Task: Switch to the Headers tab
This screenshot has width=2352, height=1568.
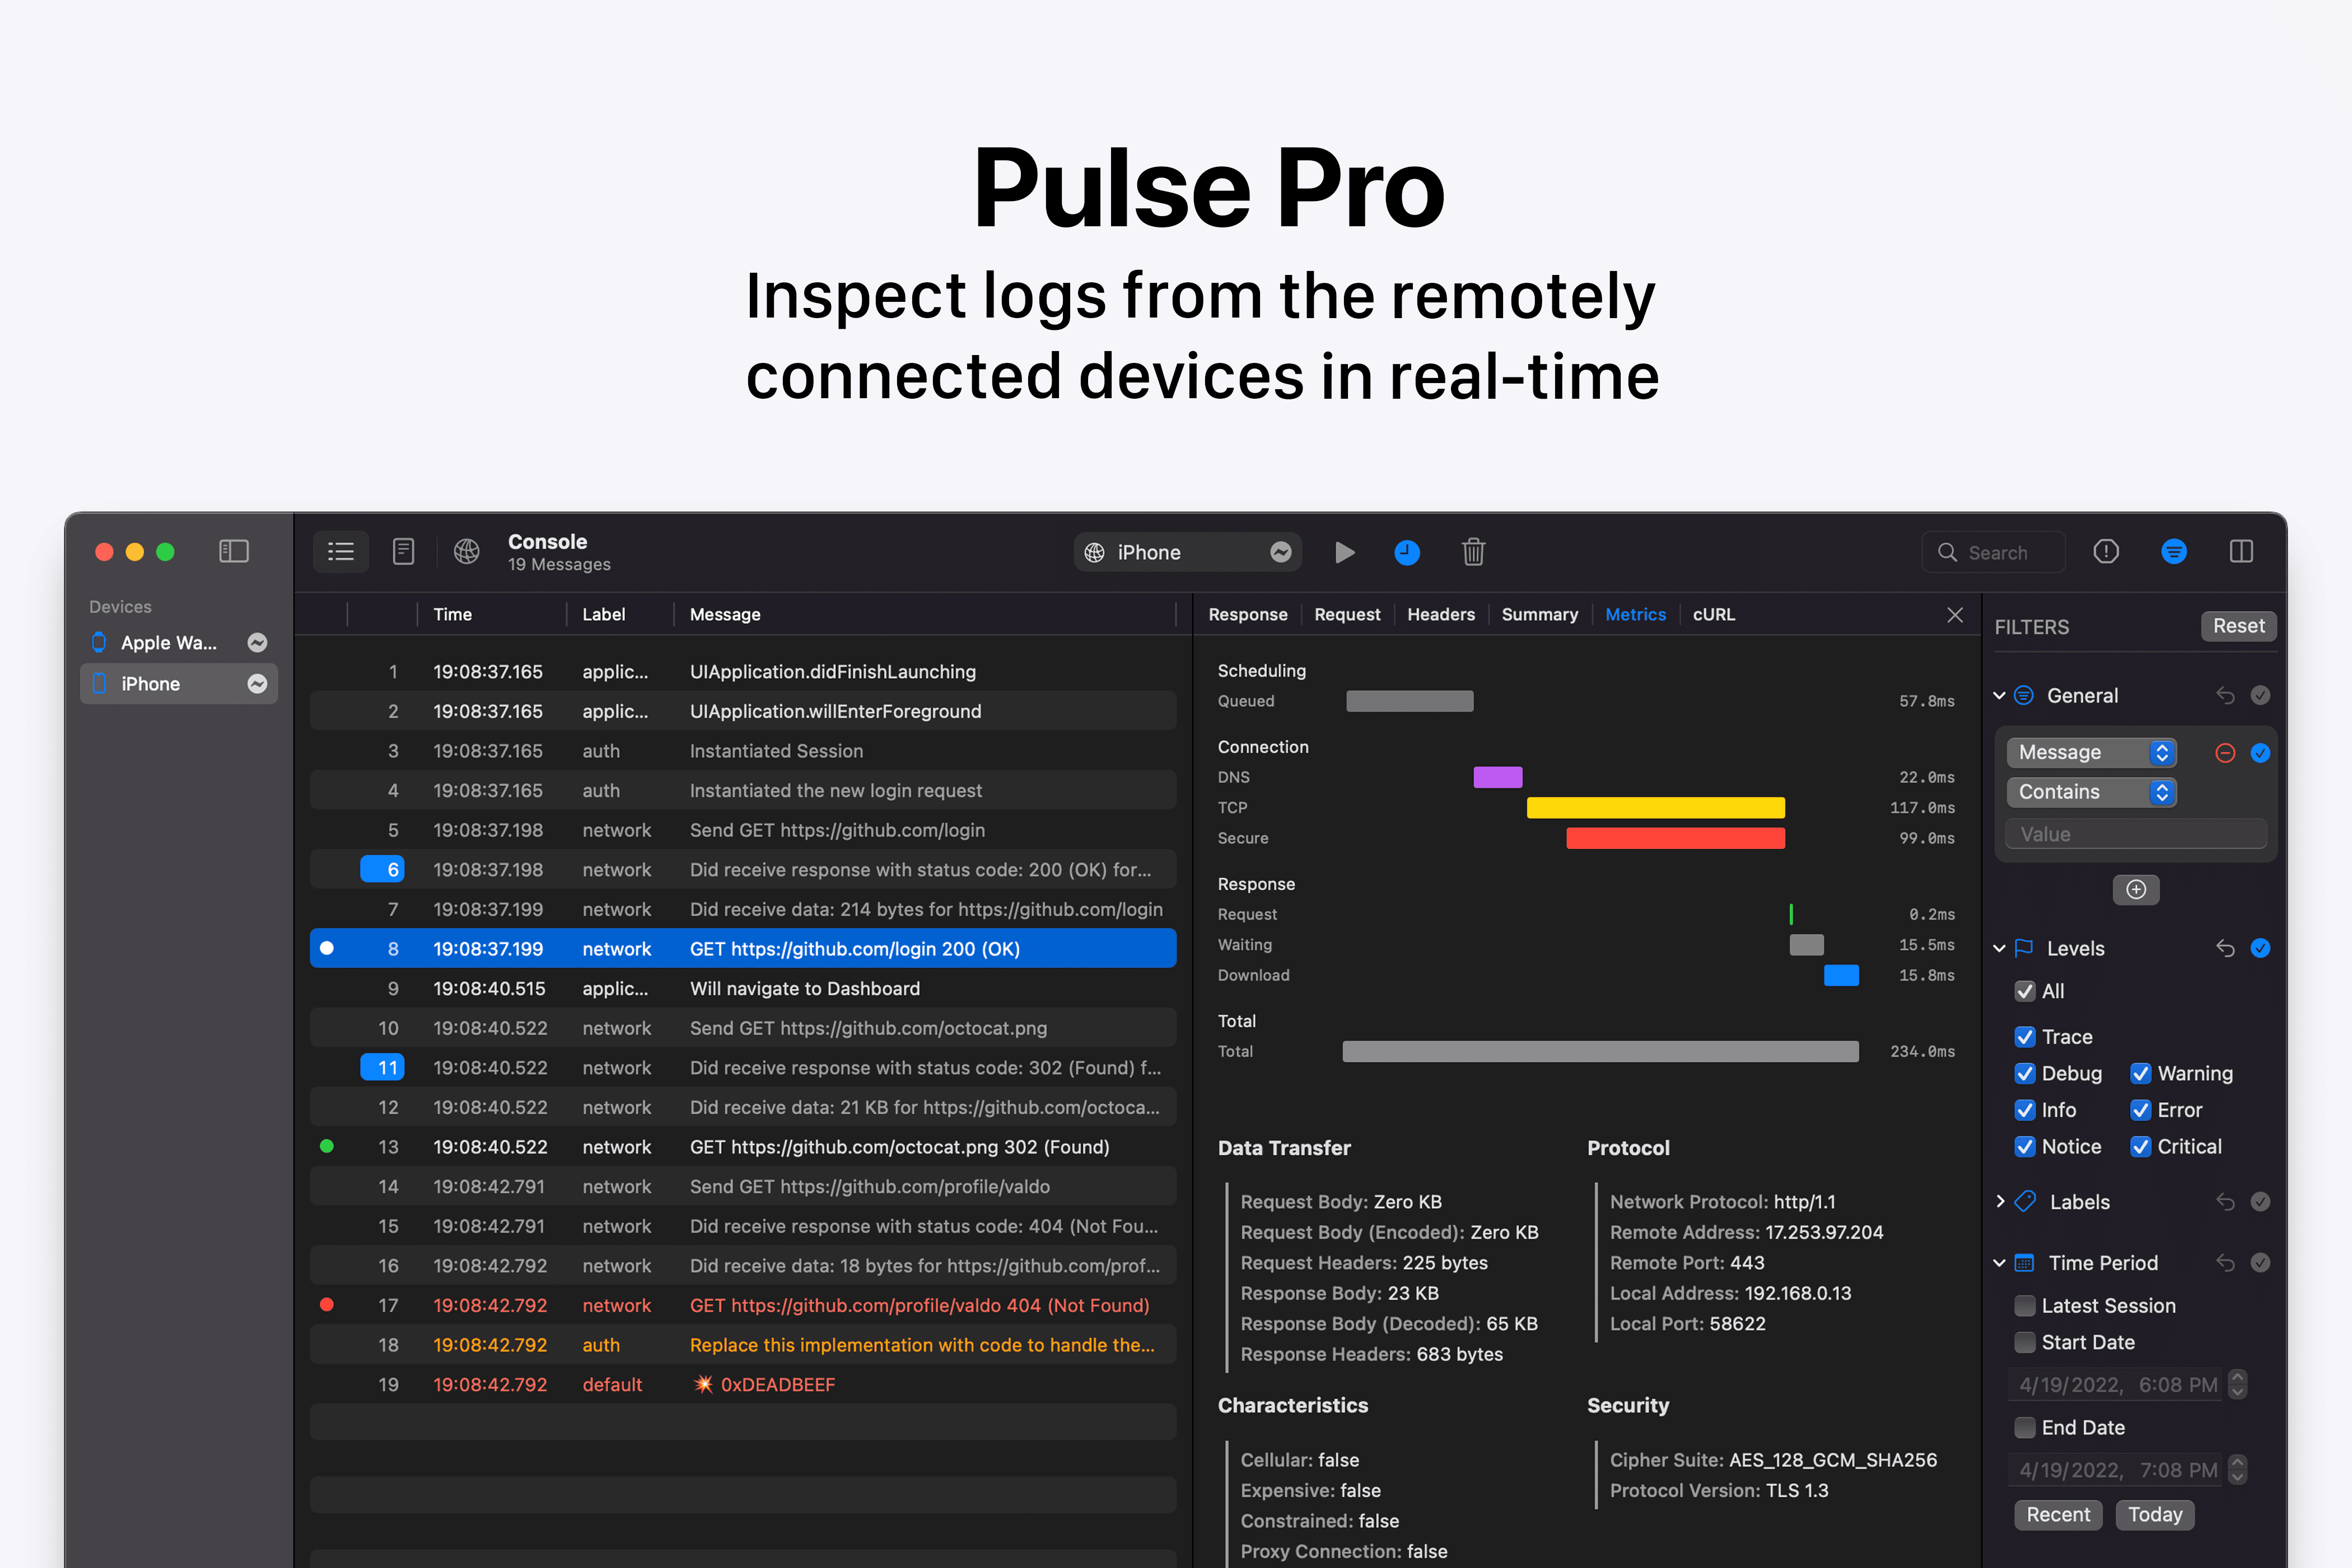Action: tap(1440, 614)
